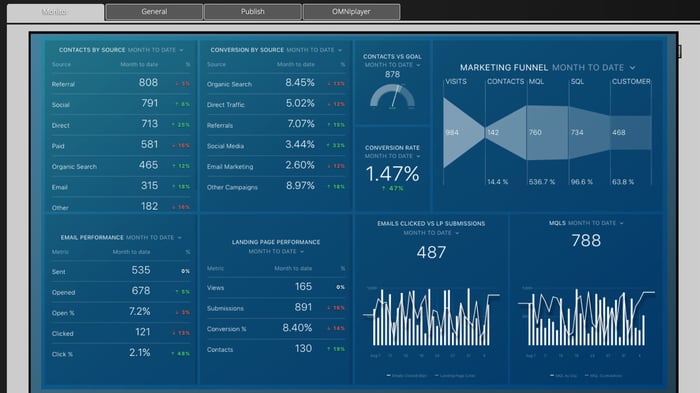Click the funnel 63.8 % rate
This screenshot has height=393, width=700.
point(623,182)
